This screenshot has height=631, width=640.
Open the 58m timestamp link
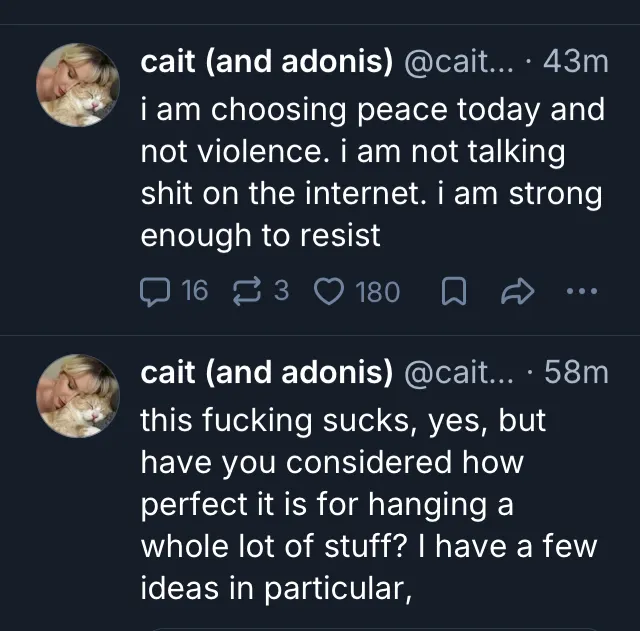click(x=579, y=373)
